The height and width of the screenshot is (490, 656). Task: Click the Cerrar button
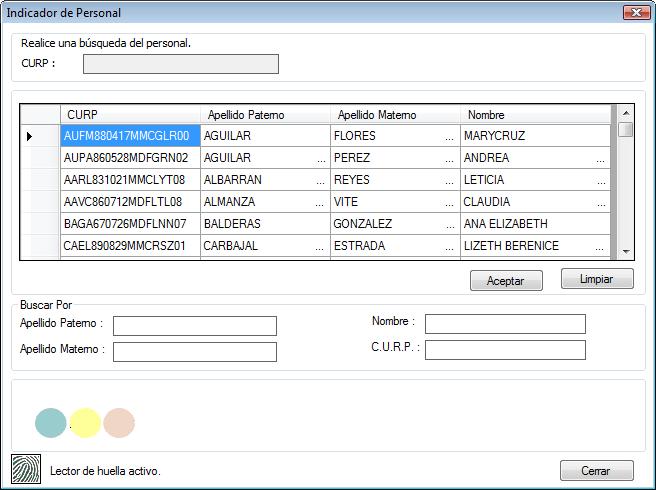(597, 471)
